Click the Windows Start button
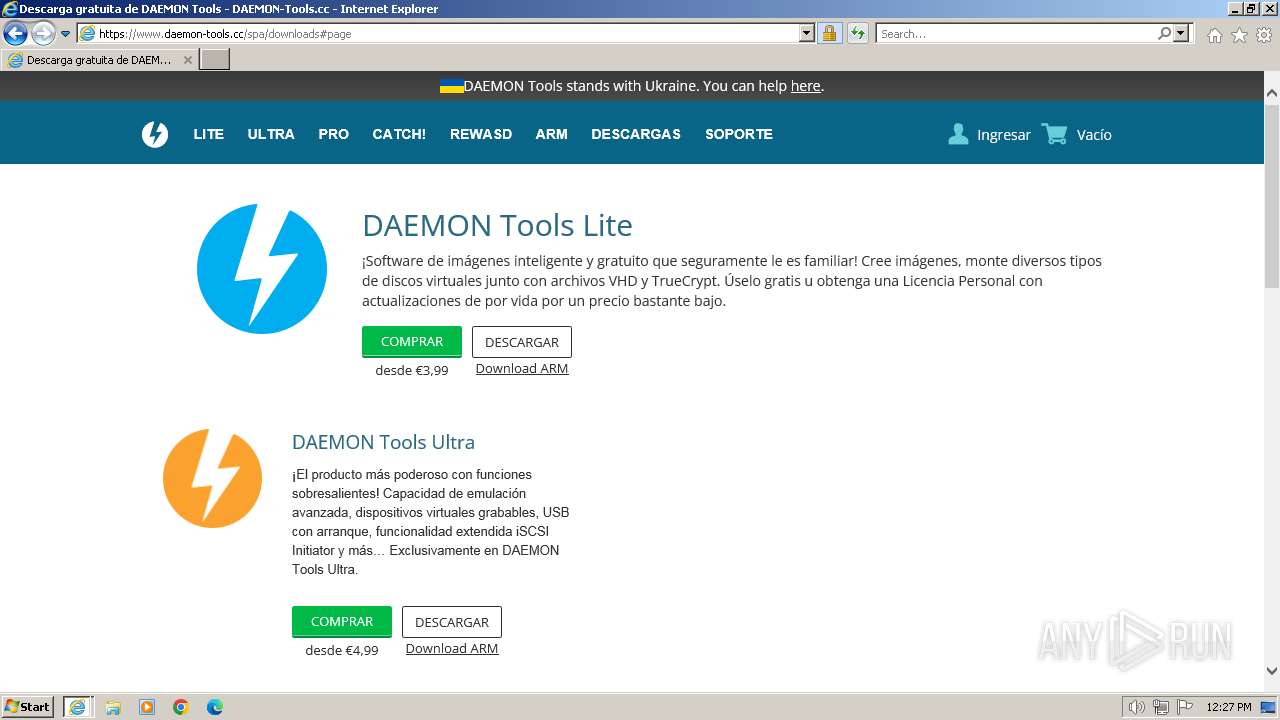The width and height of the screenshot is (1280, 720). click(28, 706)
